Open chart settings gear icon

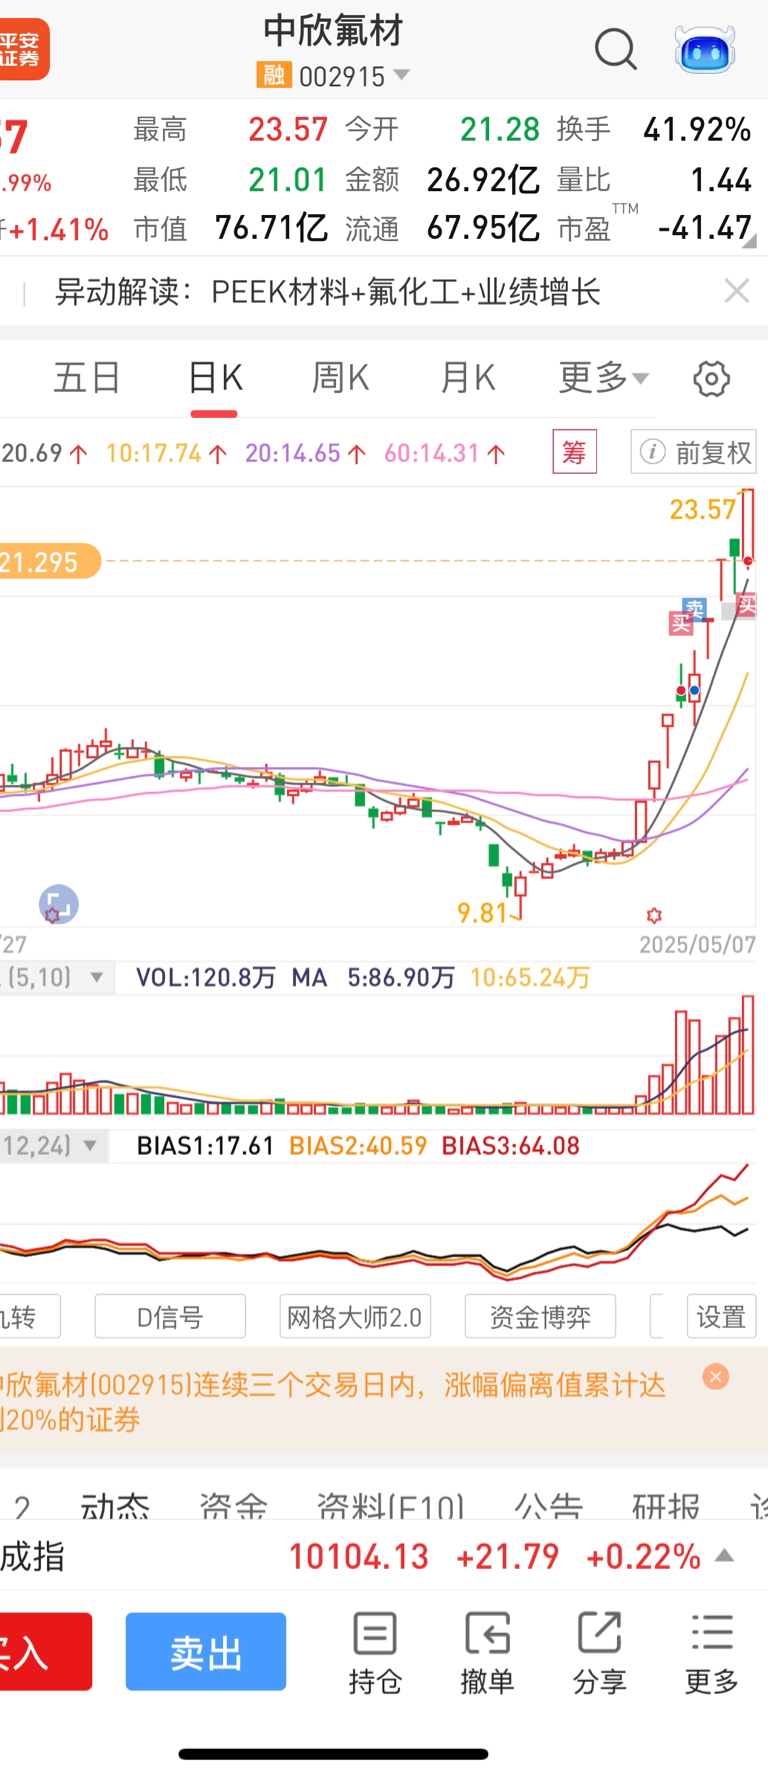tap(711, 379)
